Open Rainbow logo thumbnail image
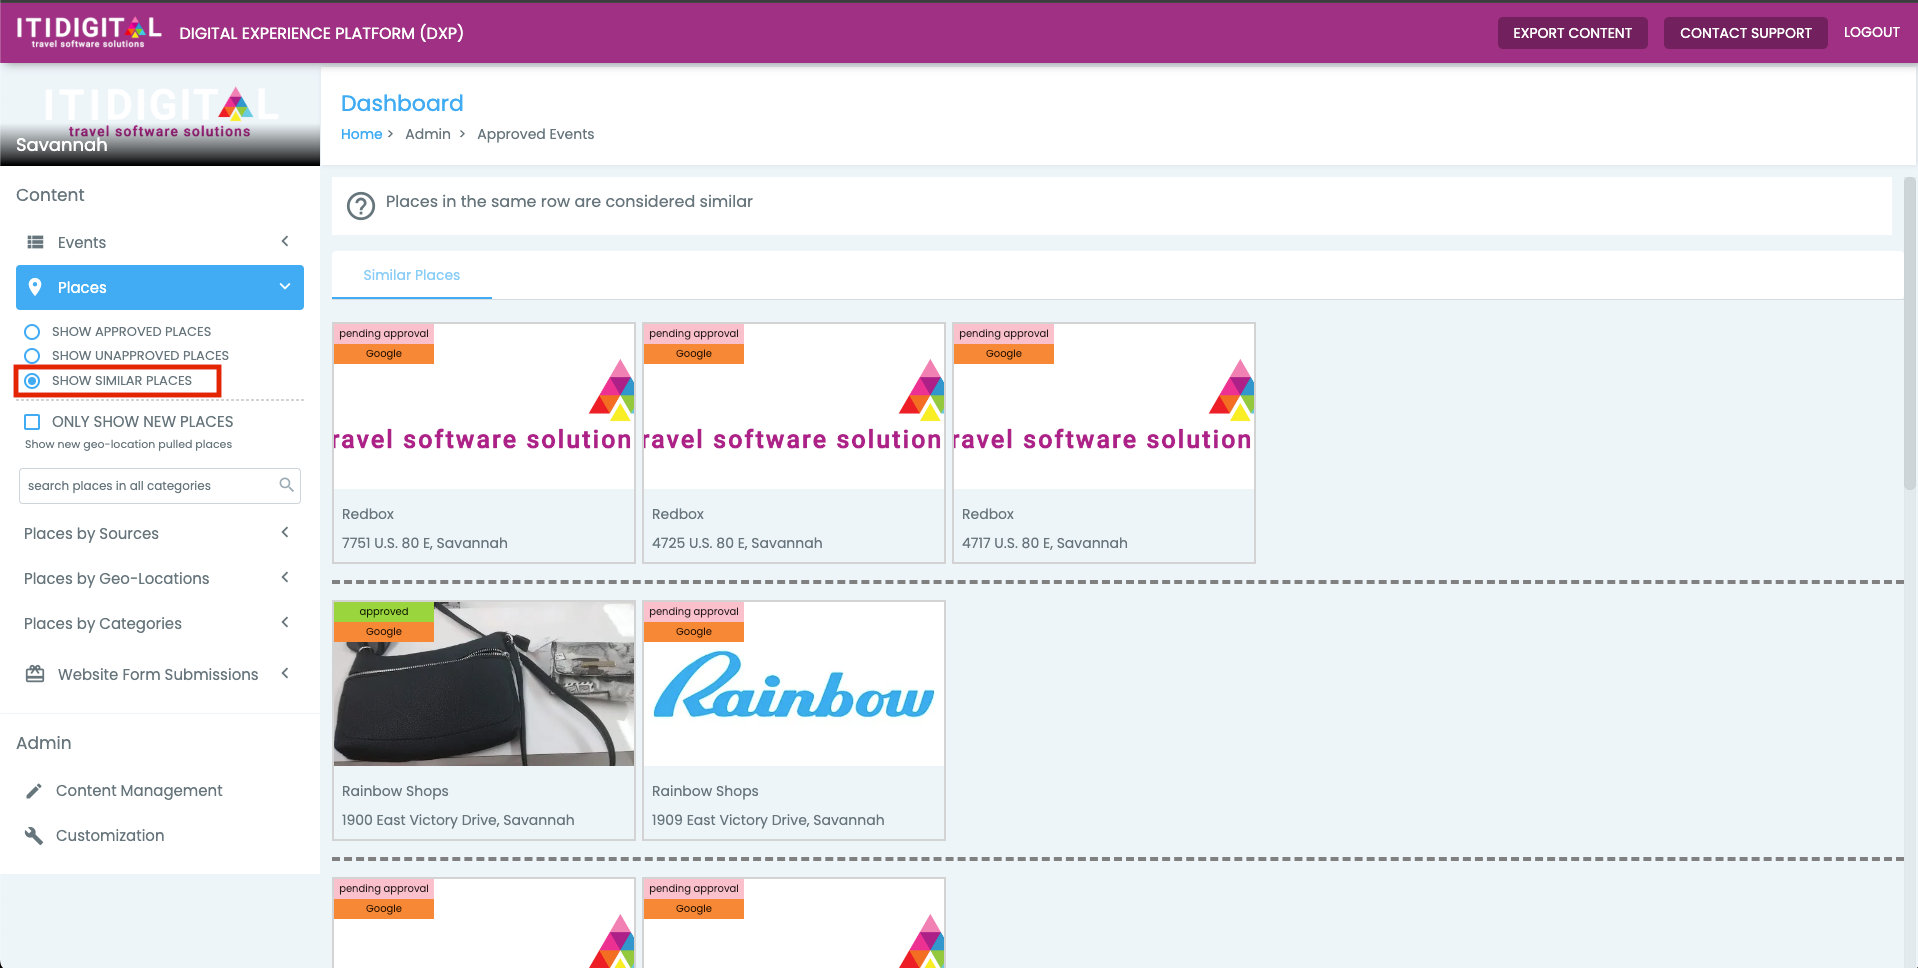 pos(794,684)
